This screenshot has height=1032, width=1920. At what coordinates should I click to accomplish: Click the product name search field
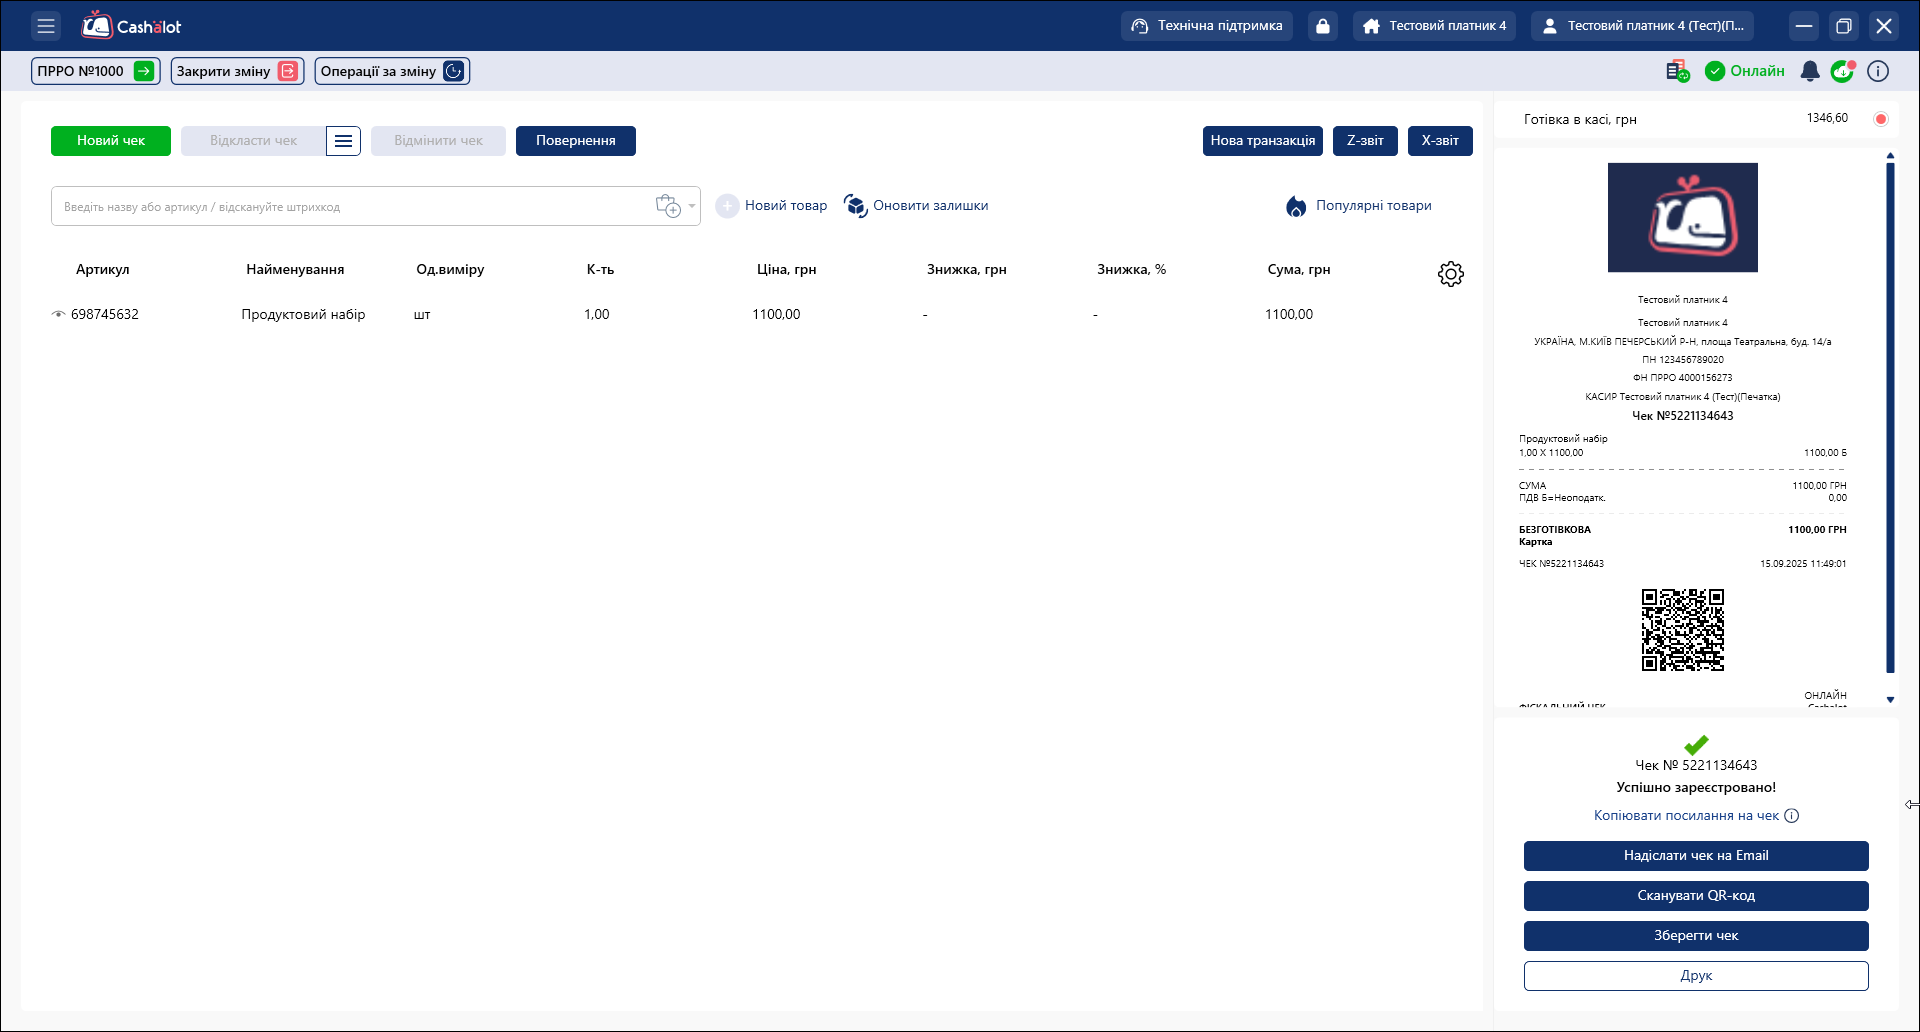350,207
